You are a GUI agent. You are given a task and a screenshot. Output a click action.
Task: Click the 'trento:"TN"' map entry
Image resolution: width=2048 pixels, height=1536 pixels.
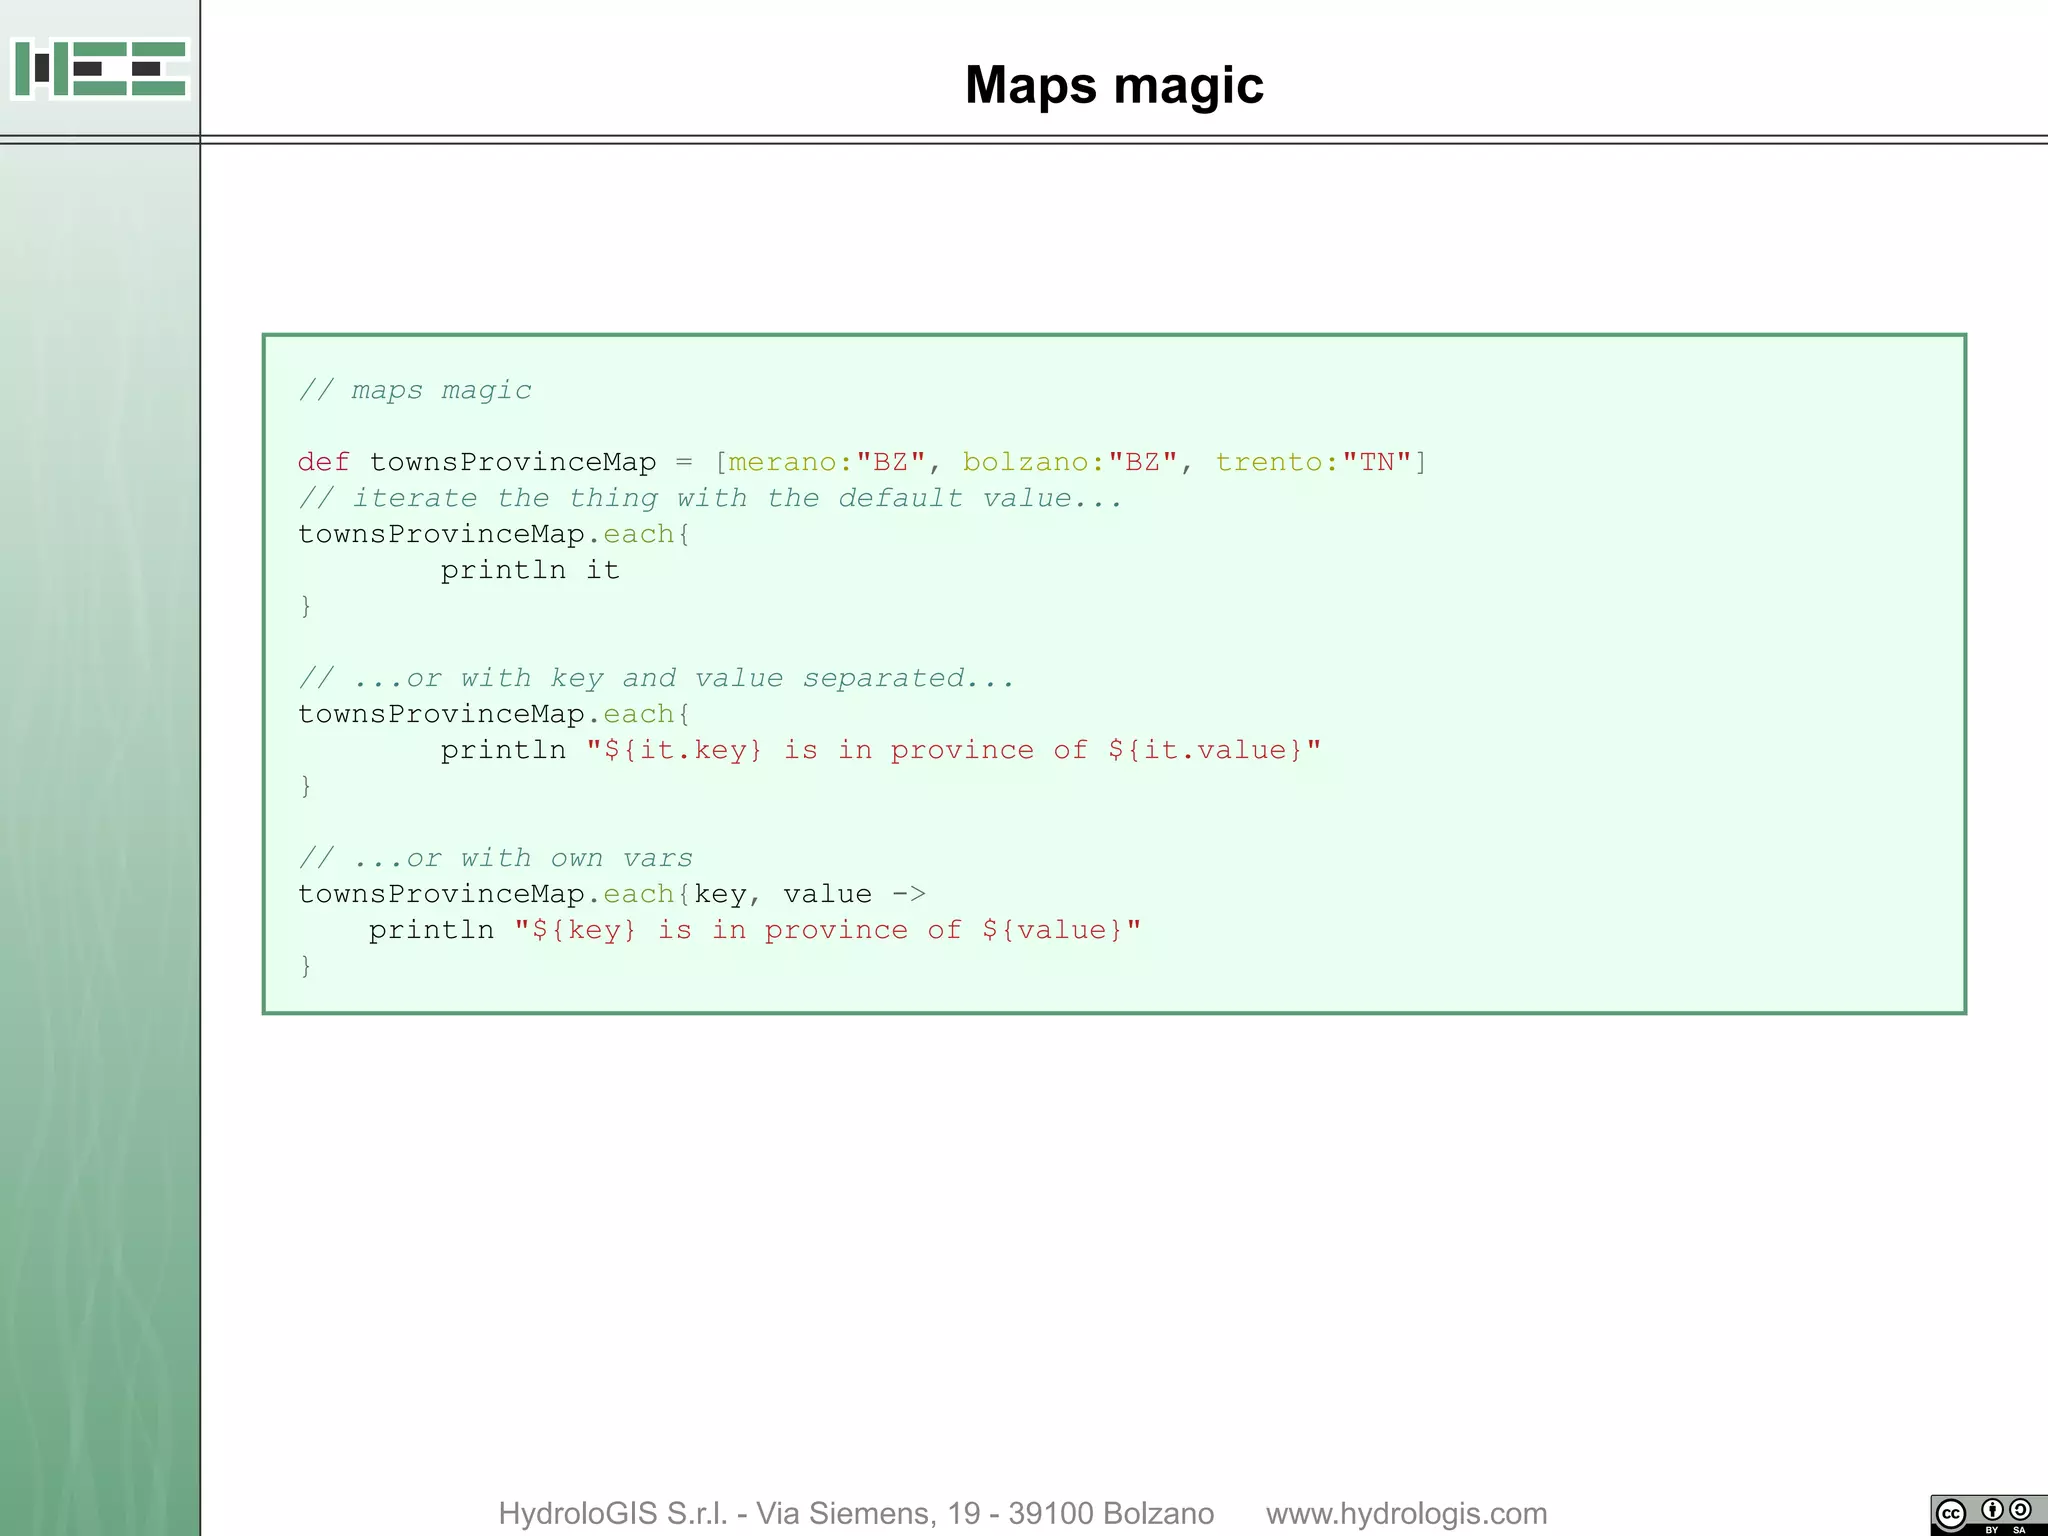(1313, 462)
